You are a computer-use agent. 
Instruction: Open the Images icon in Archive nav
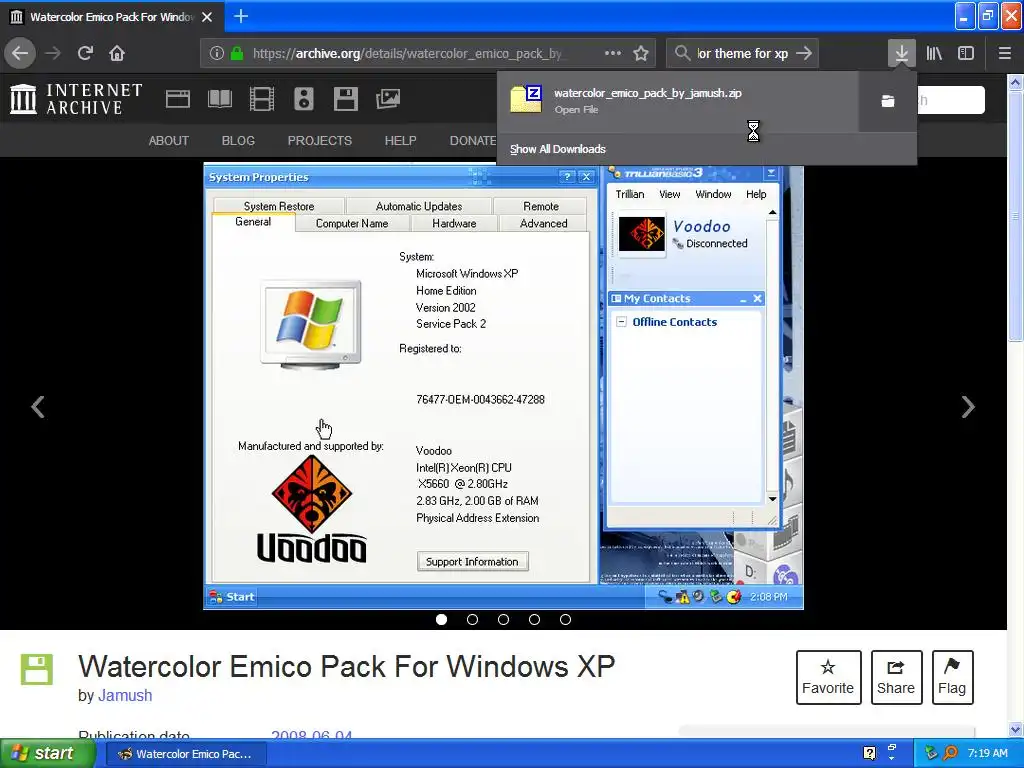(388, 99)
